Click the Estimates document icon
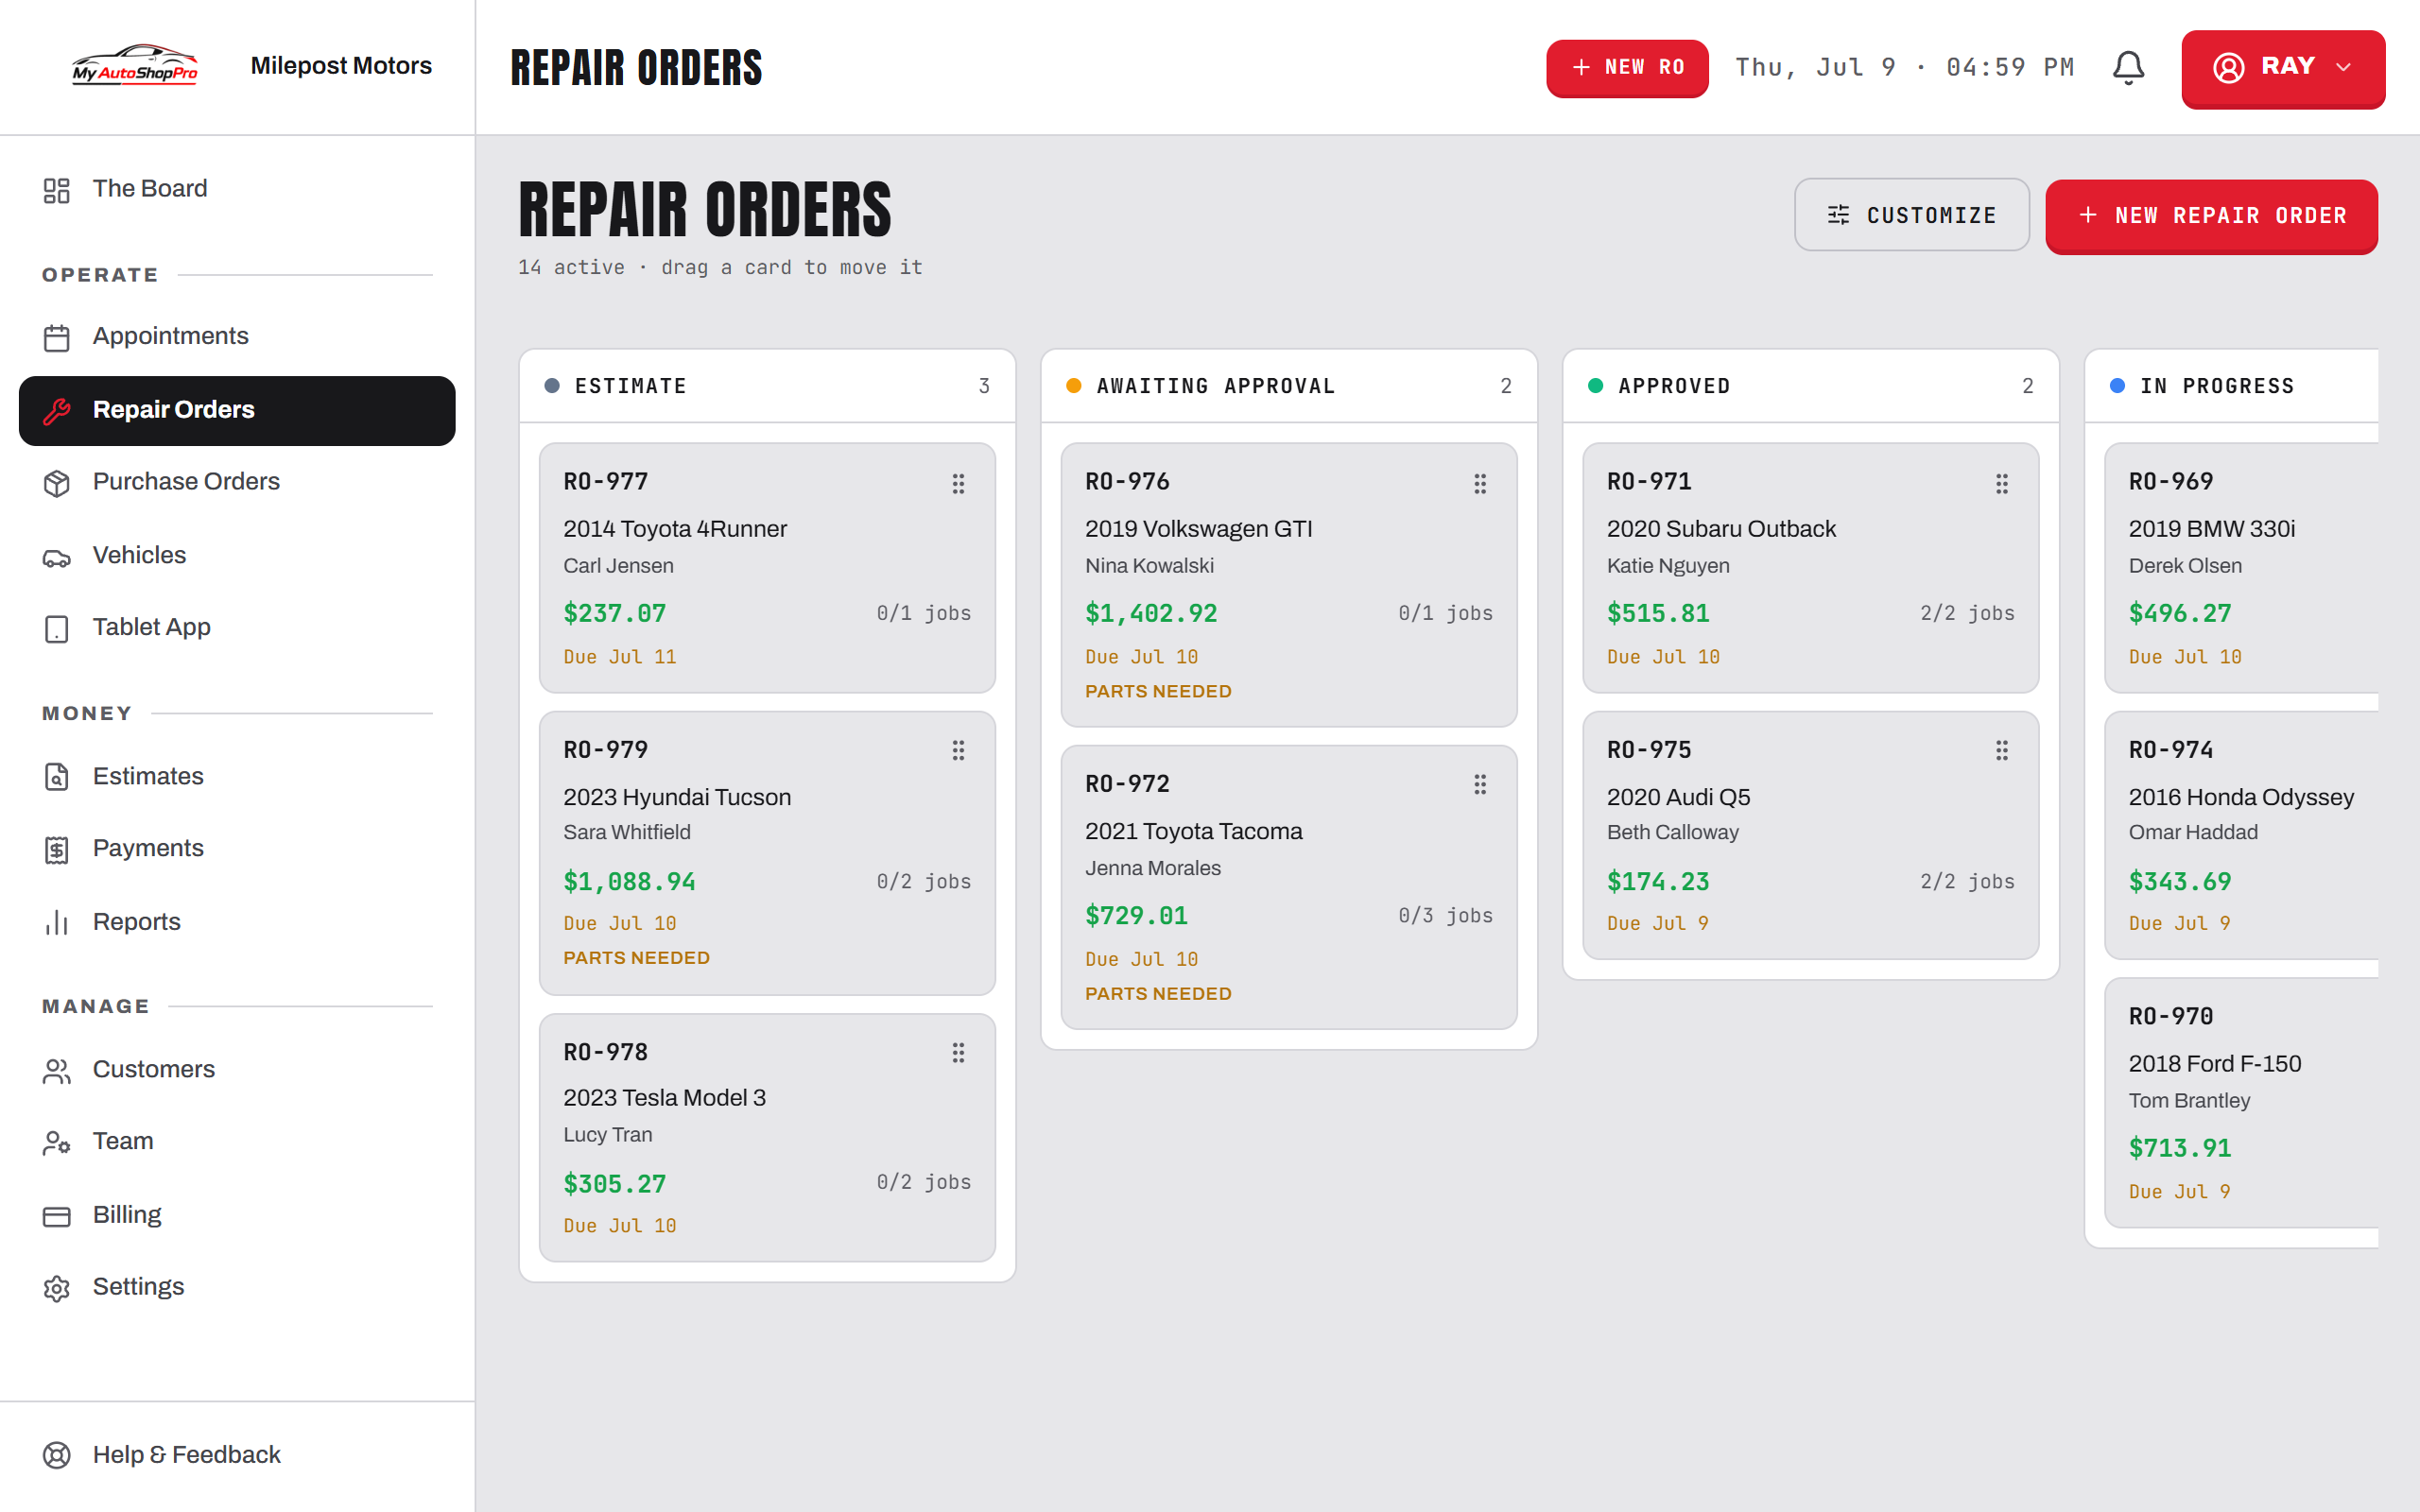 pos(57,777)
